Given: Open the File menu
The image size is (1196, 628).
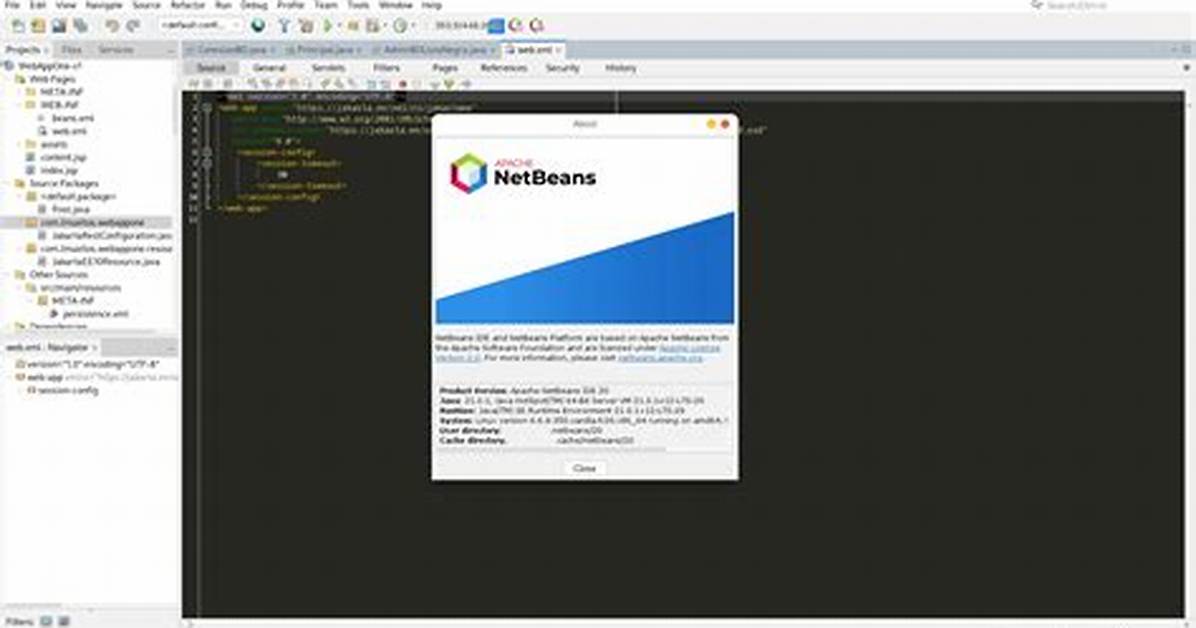Looking at the screenshot, I should pyautogui.click(x=12, y=5).
